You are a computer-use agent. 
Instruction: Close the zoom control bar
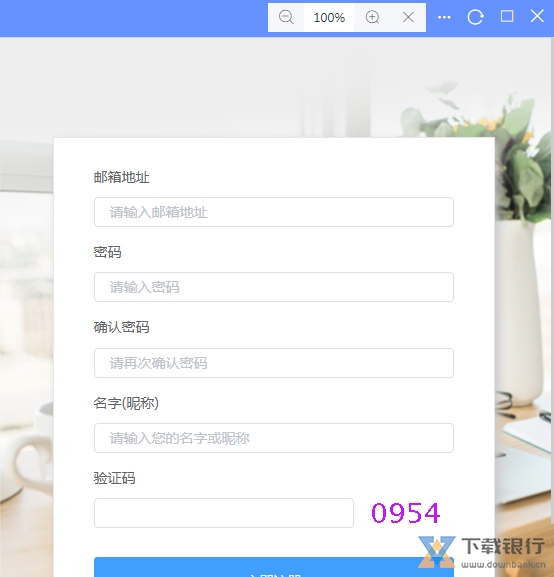pos(408,17)
